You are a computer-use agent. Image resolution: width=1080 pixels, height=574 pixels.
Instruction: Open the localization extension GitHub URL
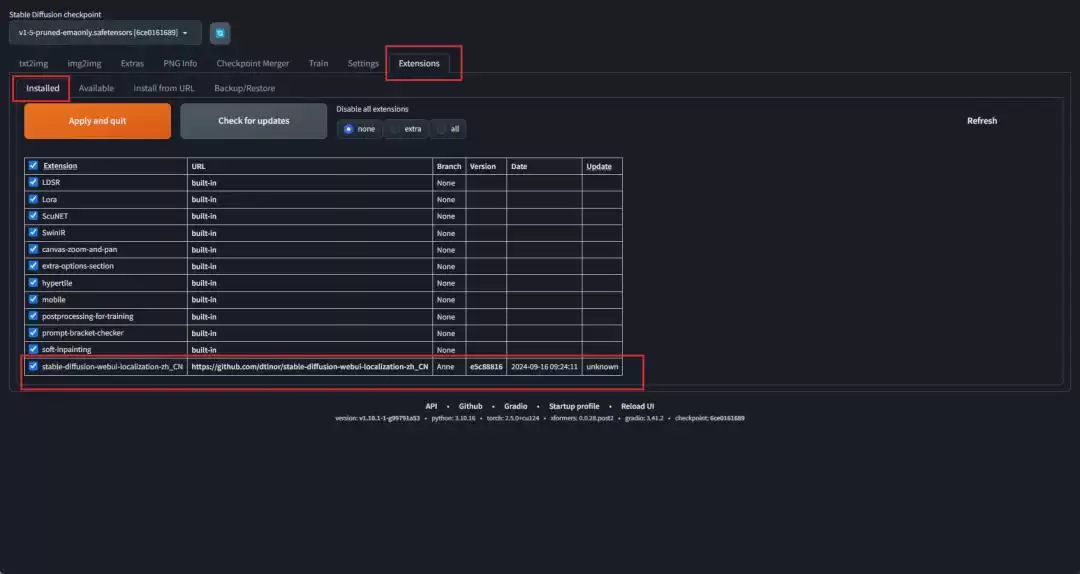tap(310, 367)
